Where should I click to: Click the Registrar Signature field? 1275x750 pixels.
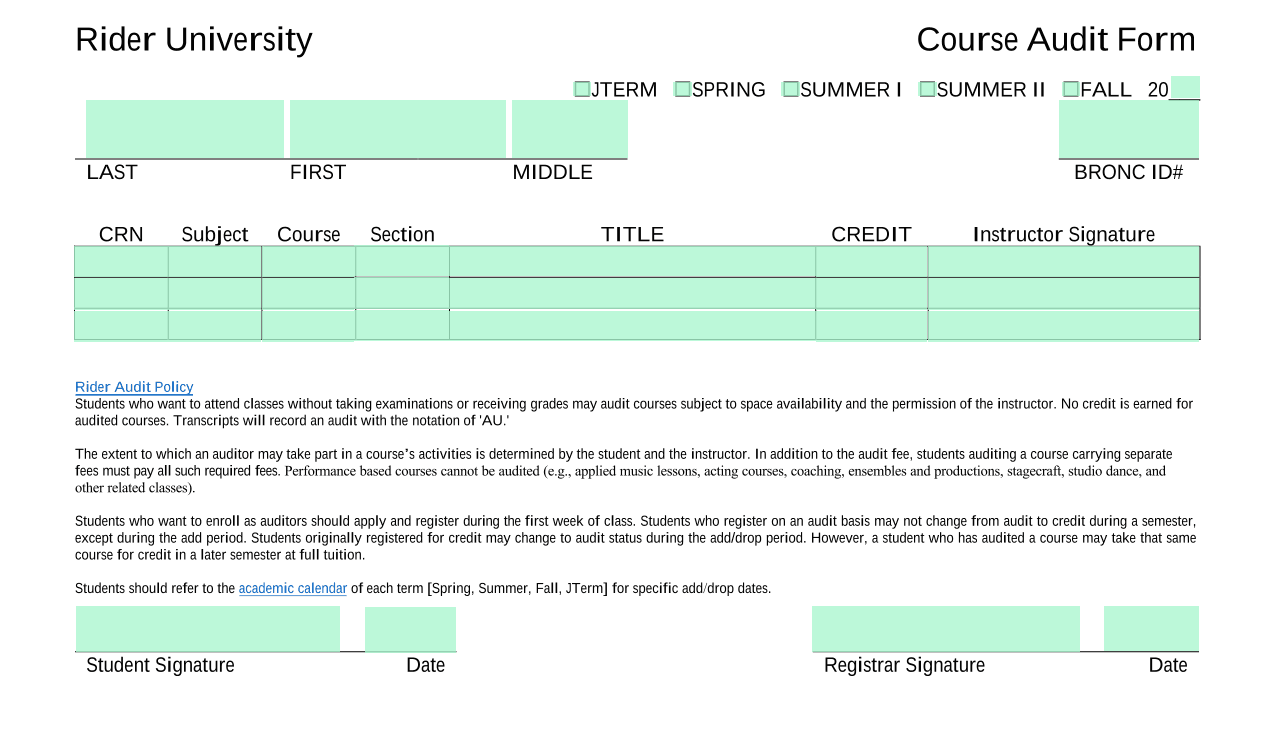(946, 629)
